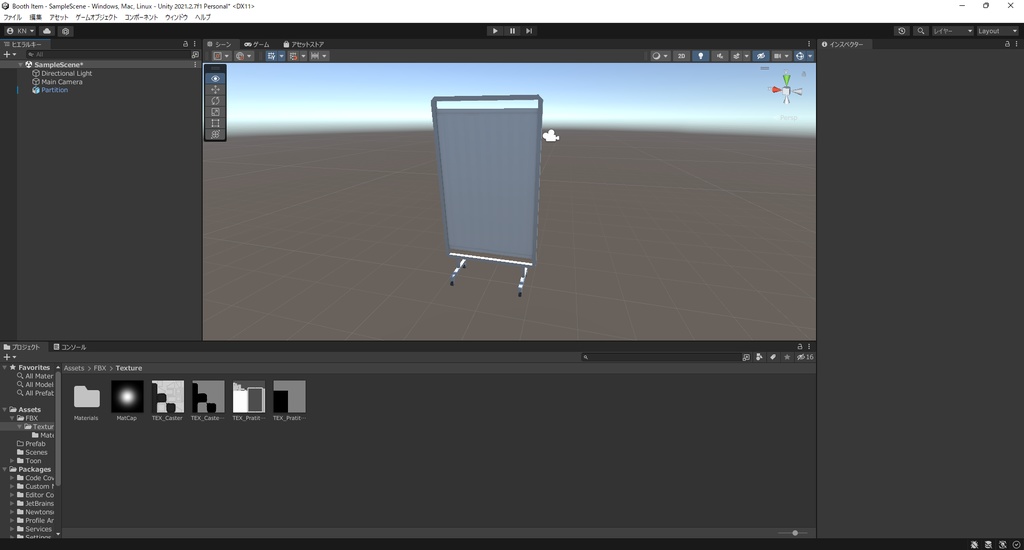Toggle scene lighting bulb button
The height and width of the screenshot is (550, 1024).
click(x=701, y=56)
